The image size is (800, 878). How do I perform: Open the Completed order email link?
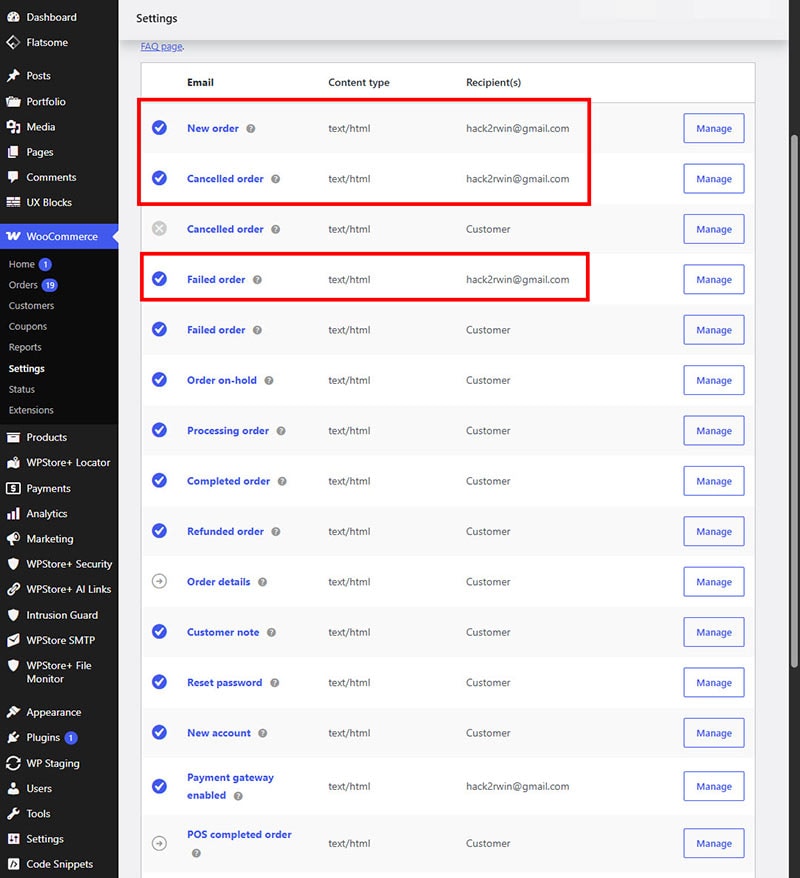(x=228, y=481)
